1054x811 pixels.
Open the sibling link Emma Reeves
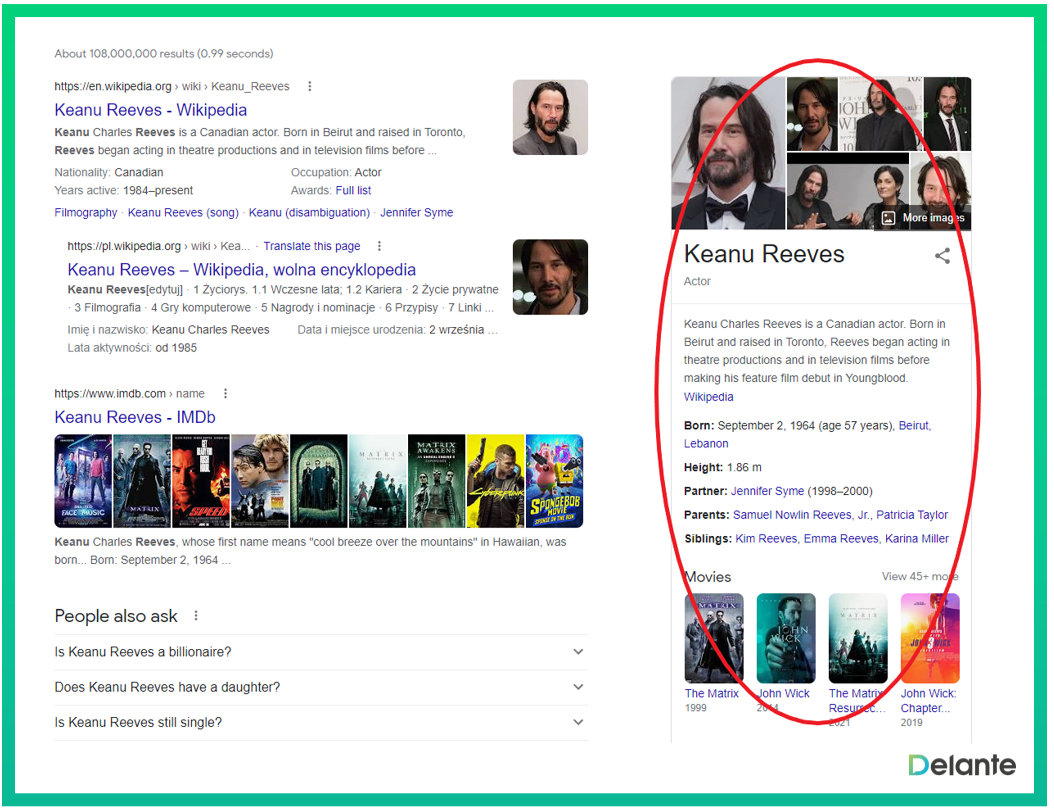[841, 539]
